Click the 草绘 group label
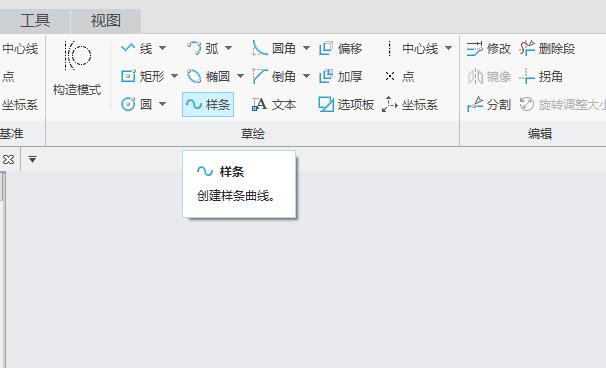Image resolution: width=606 pixels, height=368 pixels. (253, 134)
